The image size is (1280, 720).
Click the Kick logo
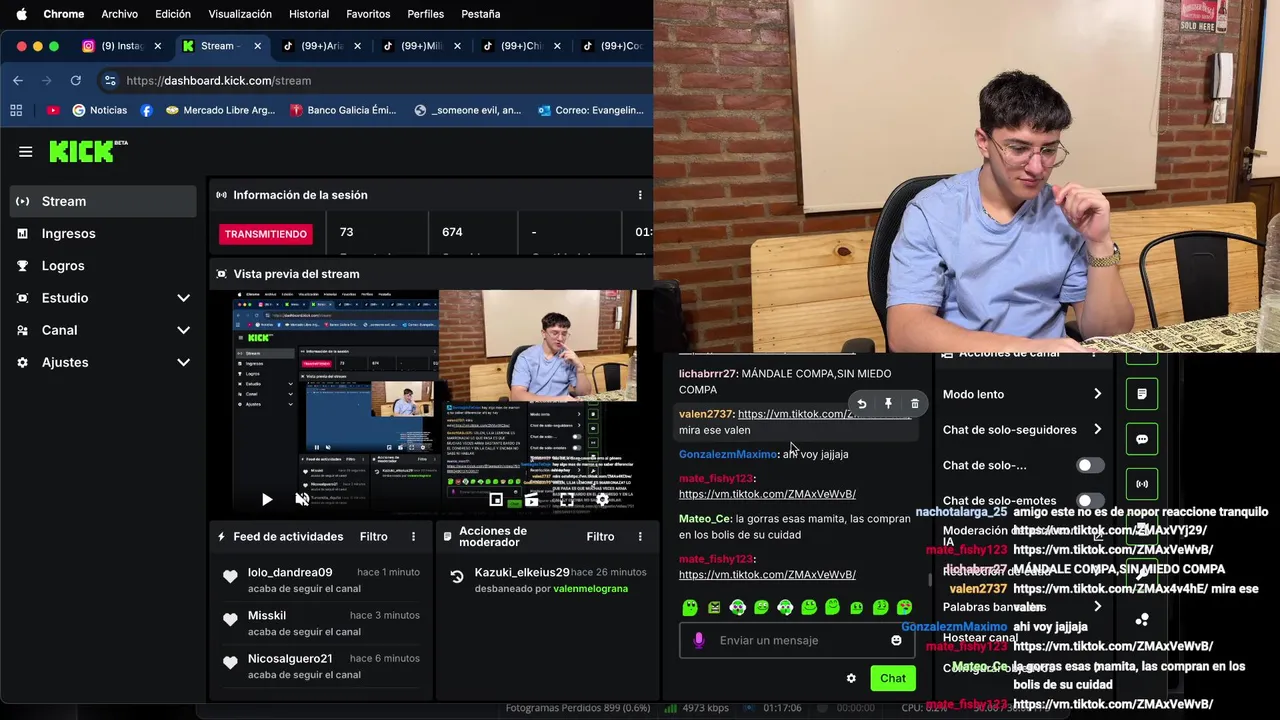(88, 151)
